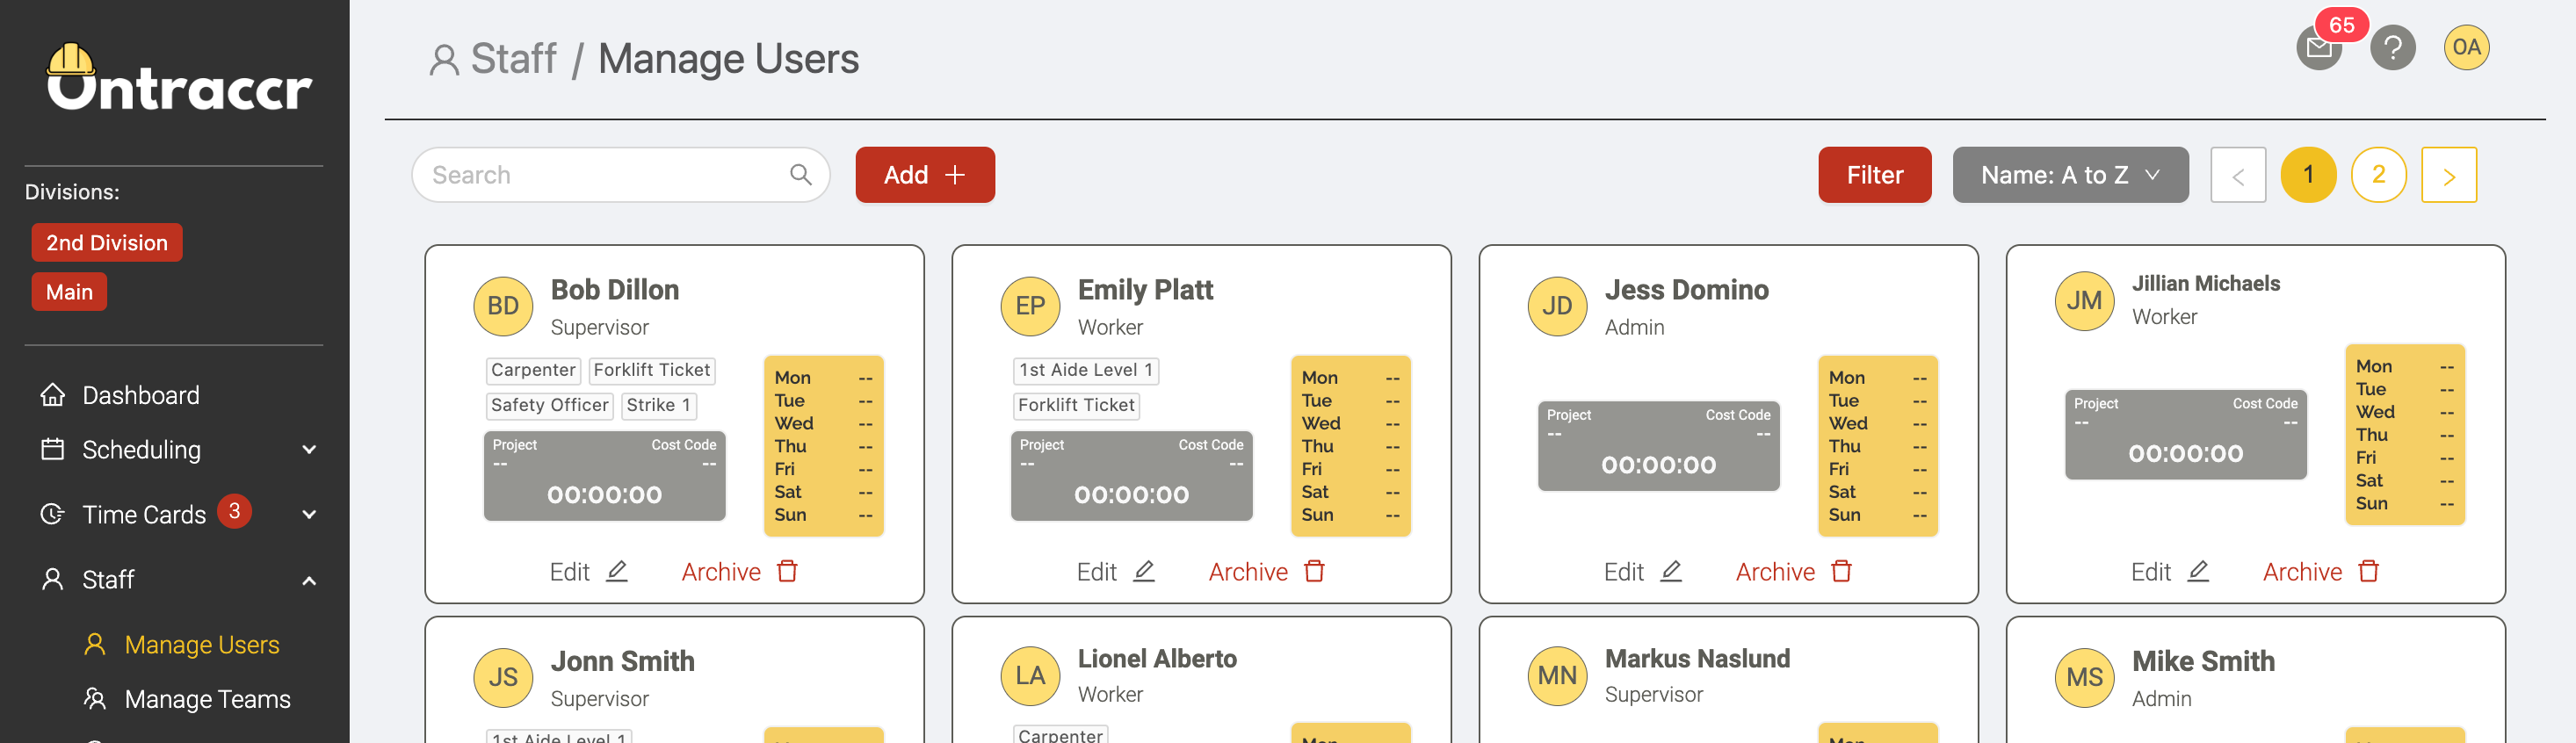The width and height of the screenshot is (2576, 743).
Task: Go to page 2 of users
Action: [2378, 175]
